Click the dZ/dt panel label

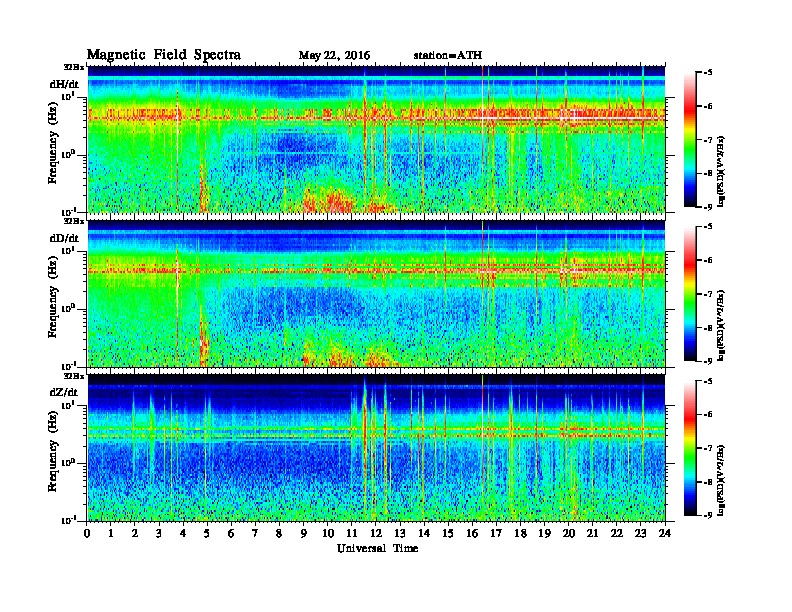64,392
